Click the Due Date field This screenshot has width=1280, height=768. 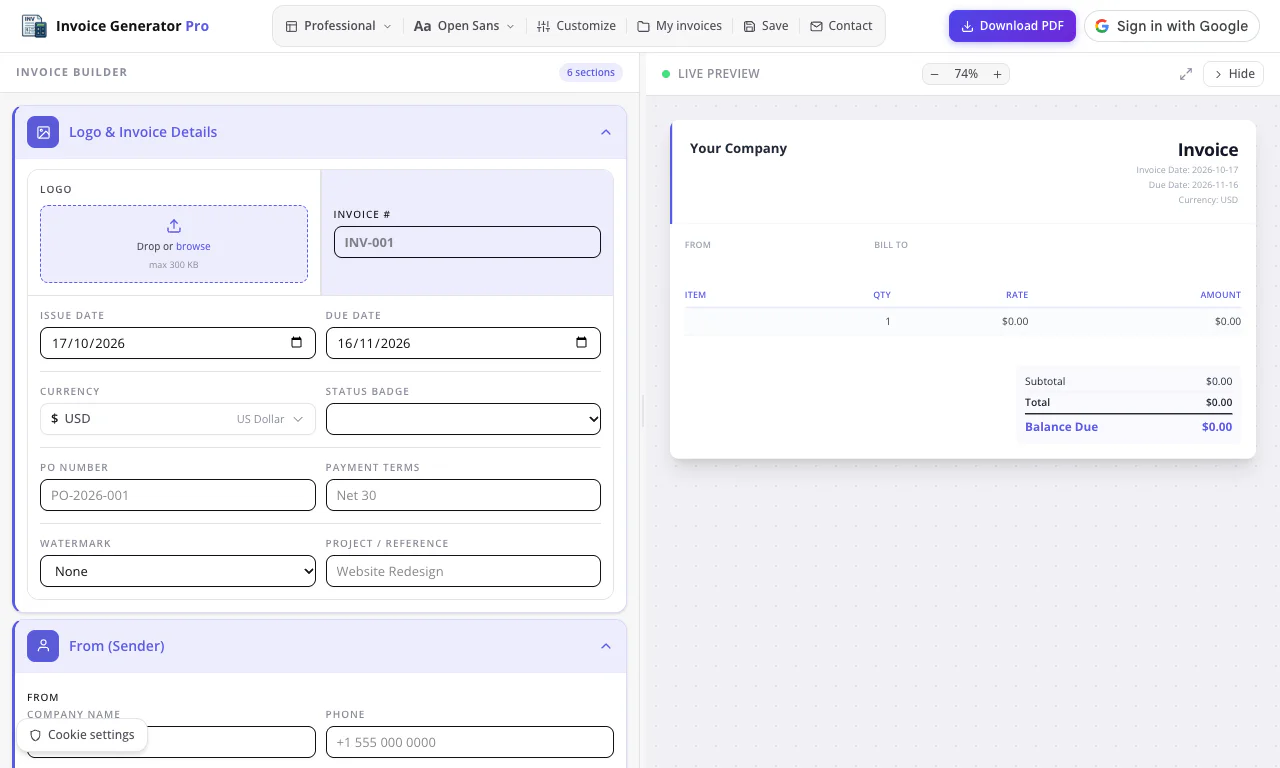pos(463,343)
